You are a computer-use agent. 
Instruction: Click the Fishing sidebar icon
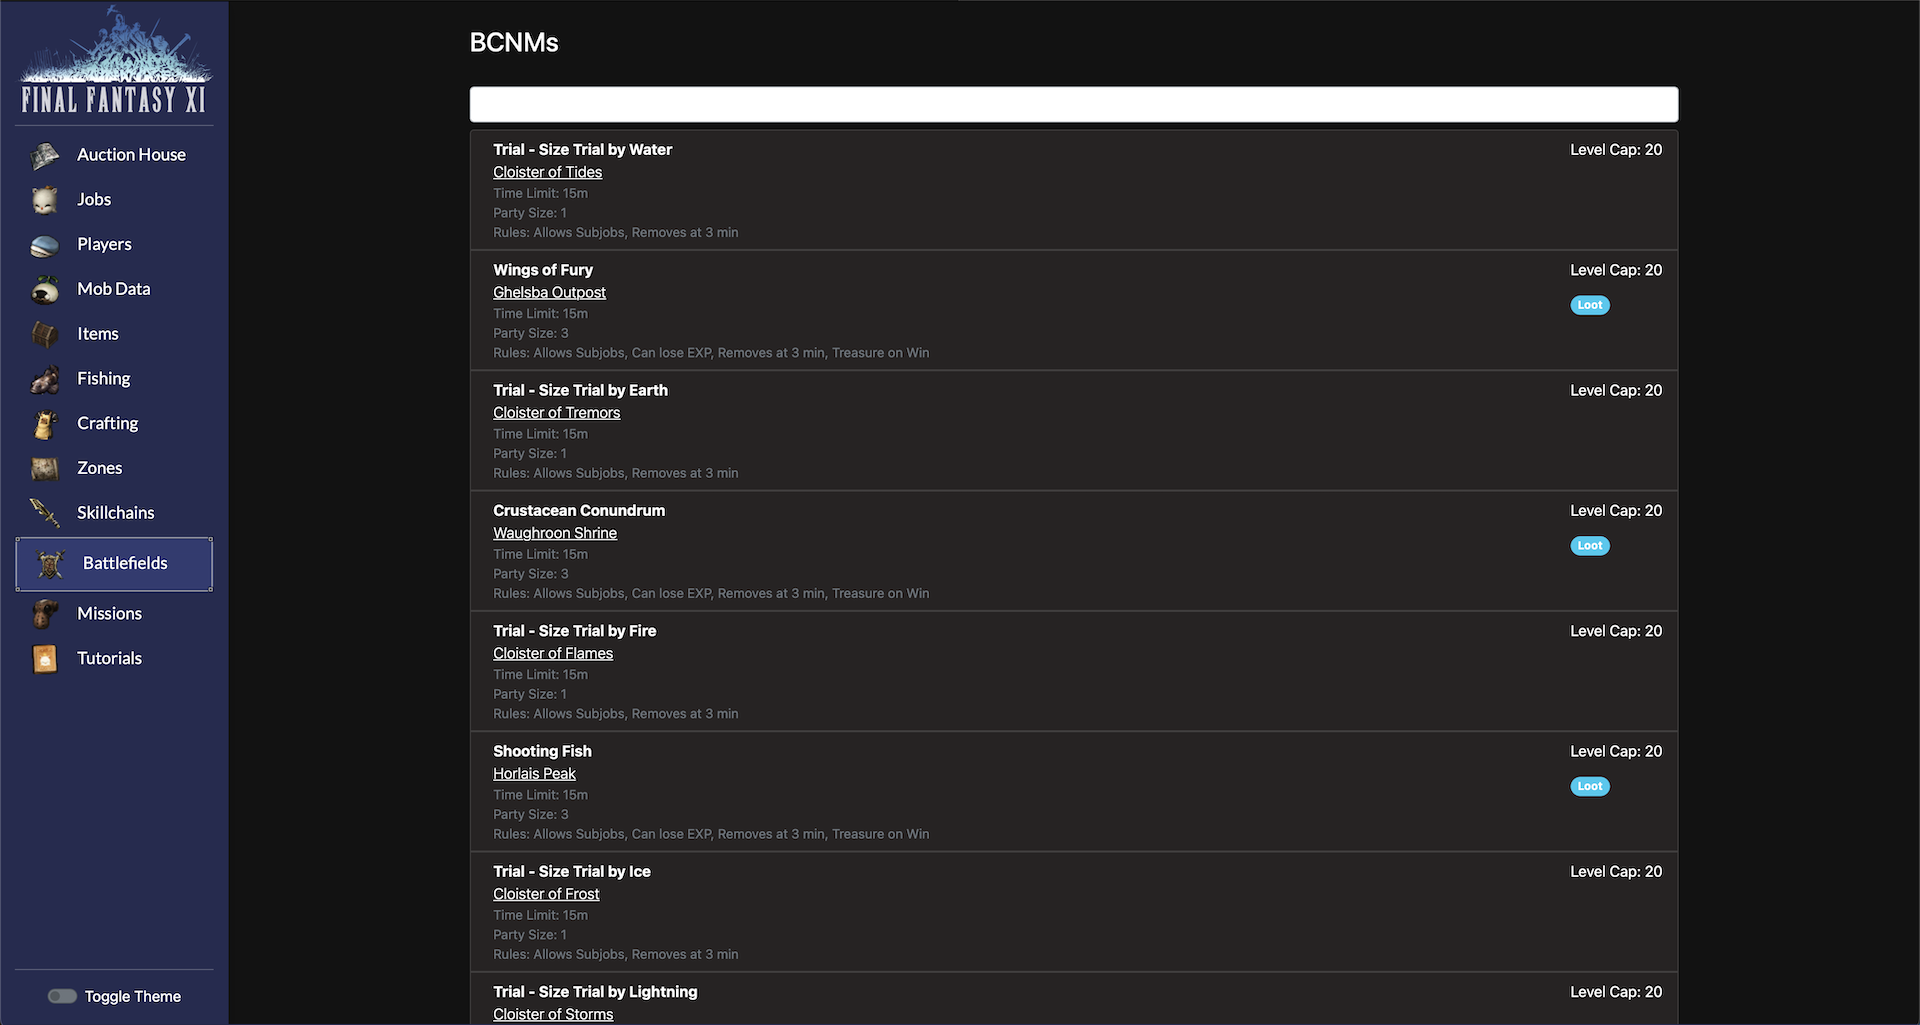(45, 379)
